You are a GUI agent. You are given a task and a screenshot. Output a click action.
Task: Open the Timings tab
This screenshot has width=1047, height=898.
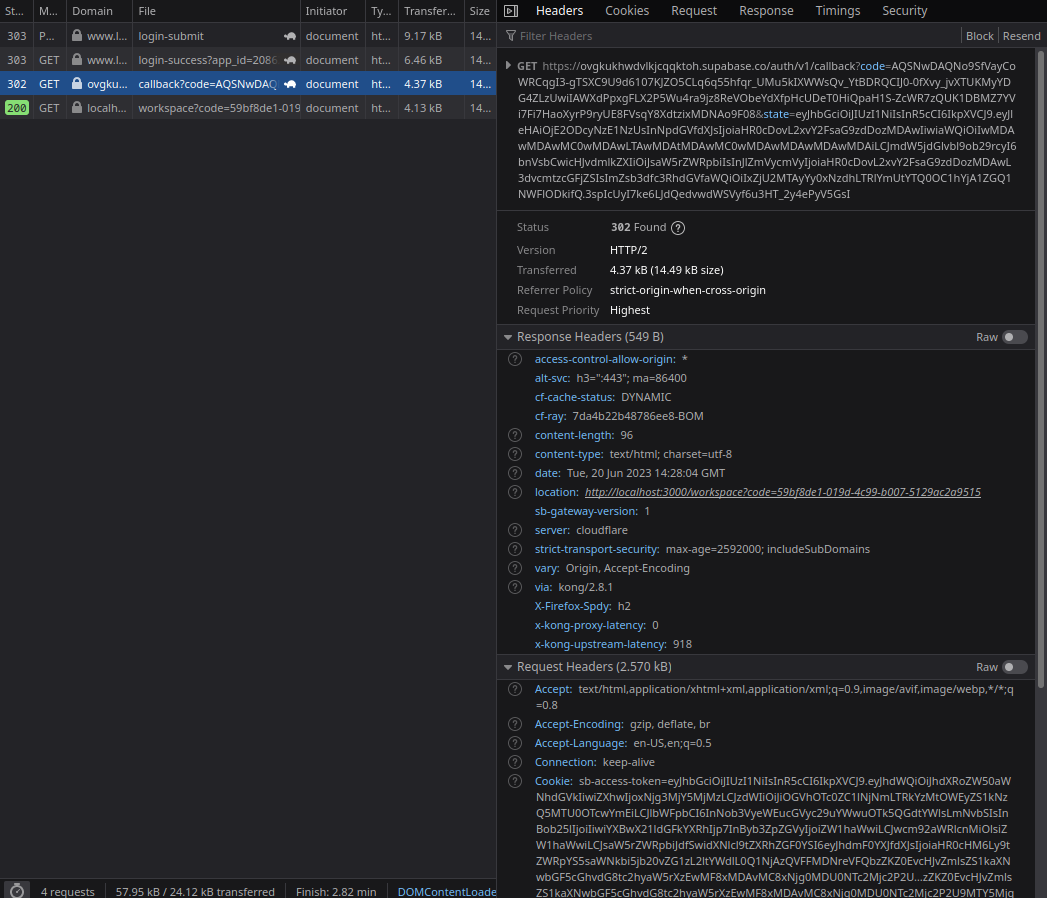pos(837,11)
